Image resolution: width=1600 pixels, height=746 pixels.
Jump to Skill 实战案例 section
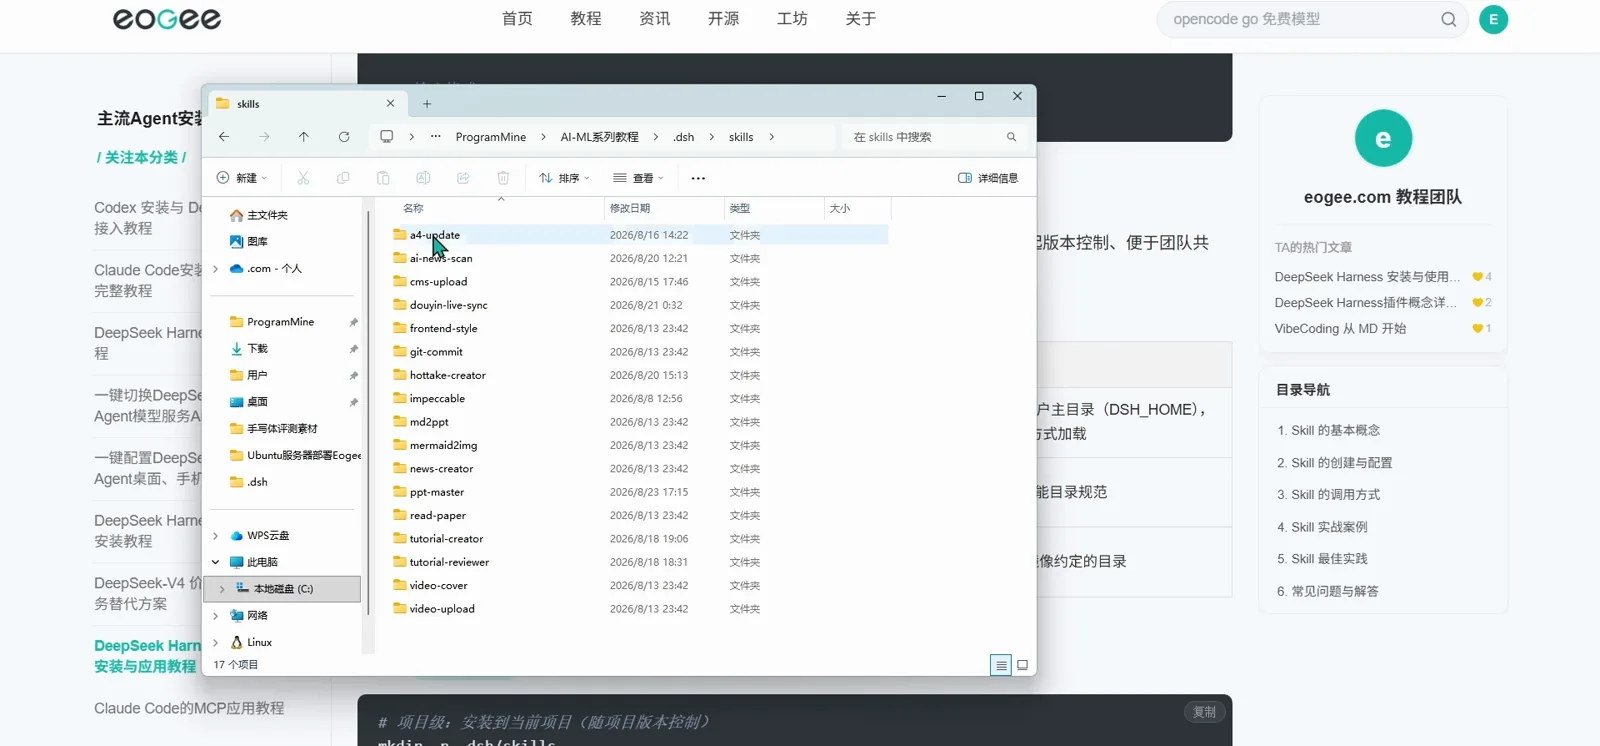point(1329,527)
